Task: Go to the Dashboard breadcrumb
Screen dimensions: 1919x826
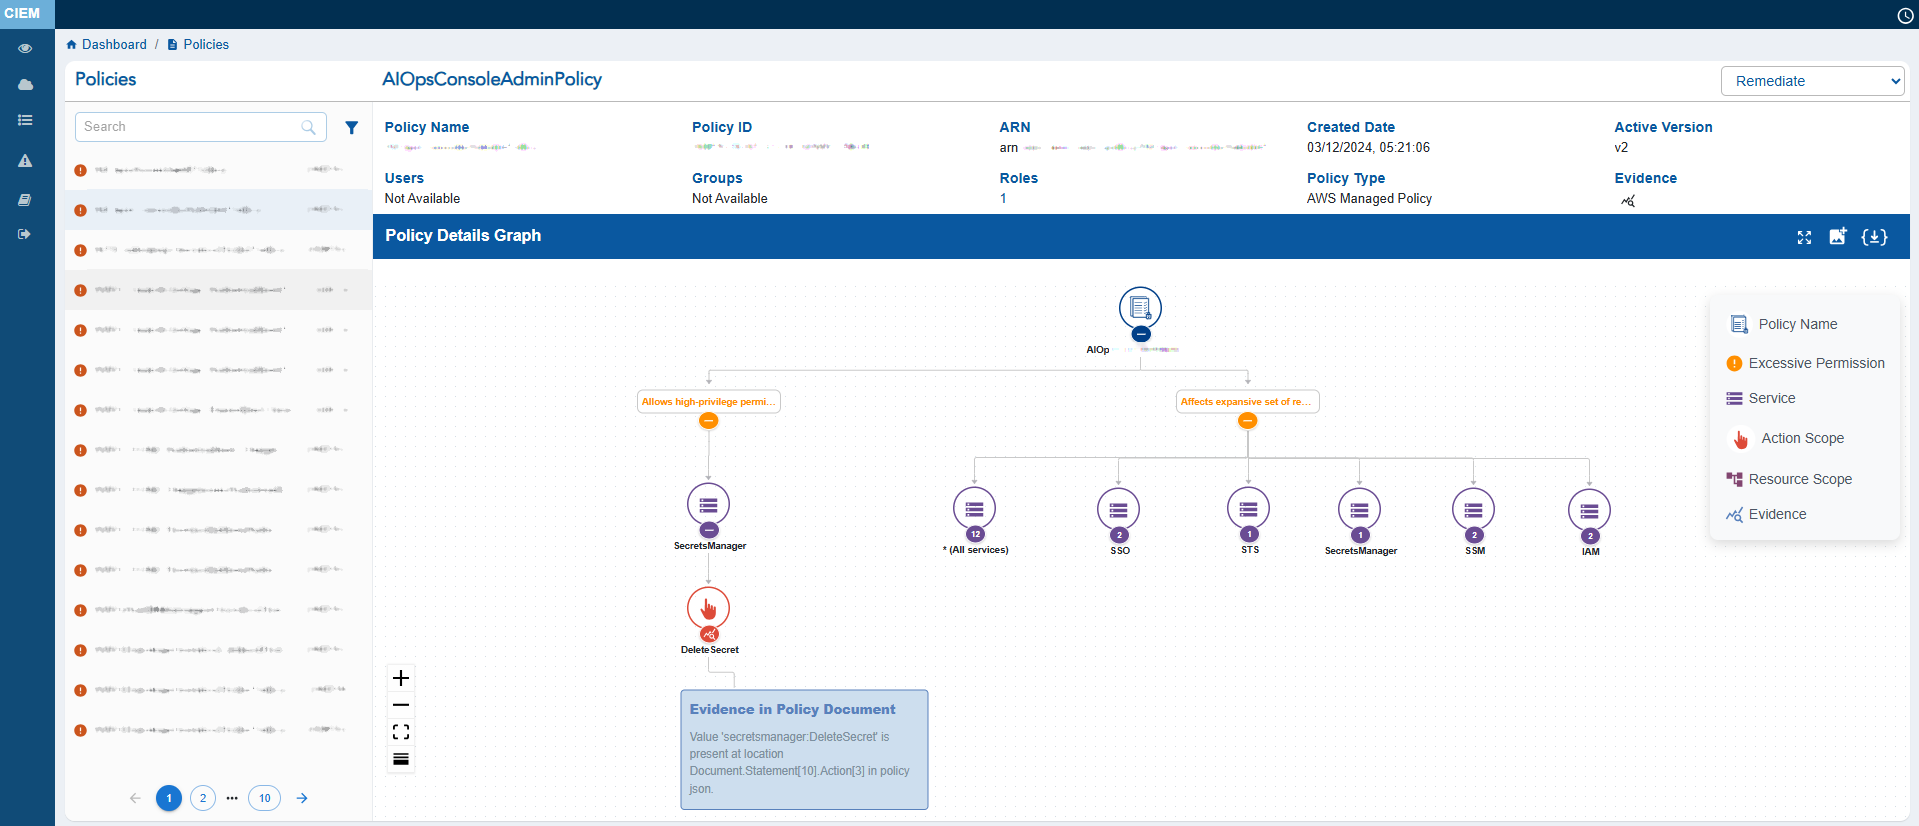Action: pos(113,44)
